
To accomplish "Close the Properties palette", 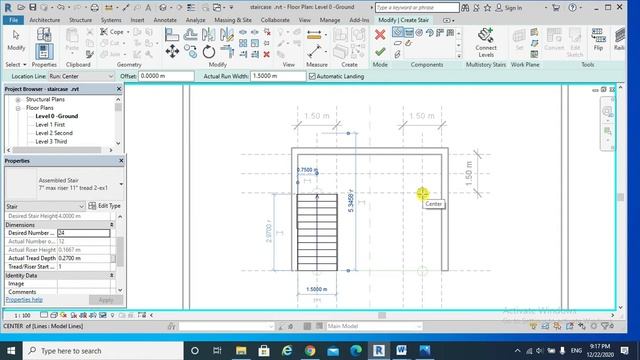I will click(121, 161).
